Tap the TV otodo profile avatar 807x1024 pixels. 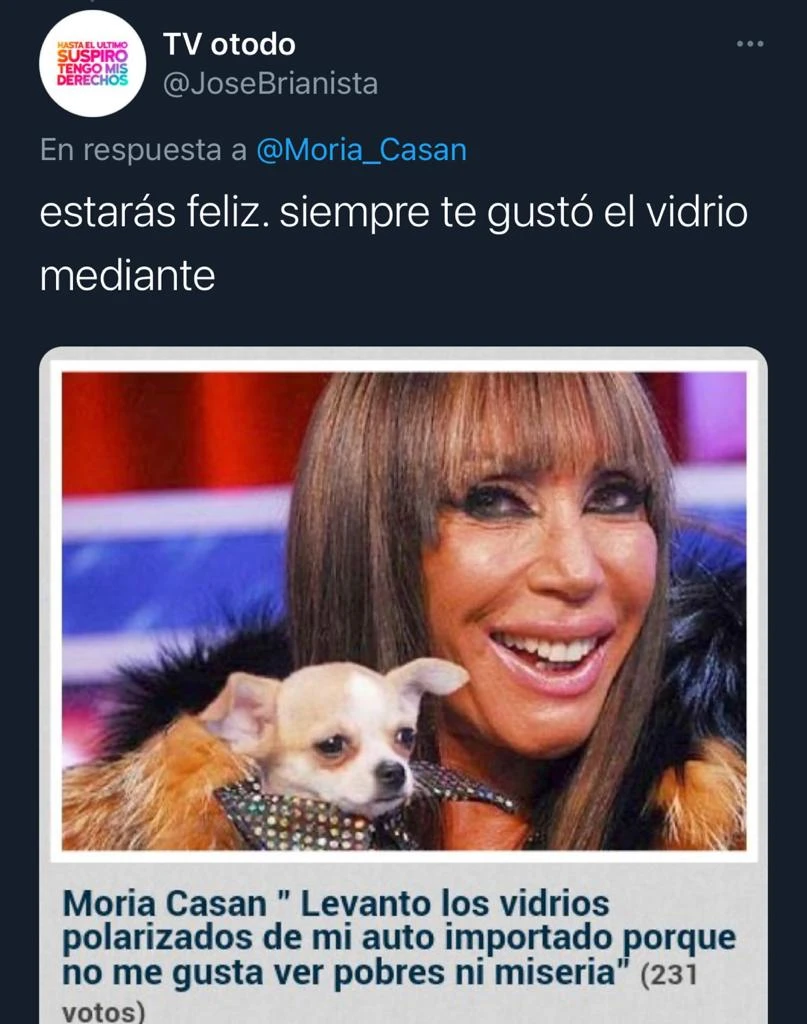coord(93,64)
